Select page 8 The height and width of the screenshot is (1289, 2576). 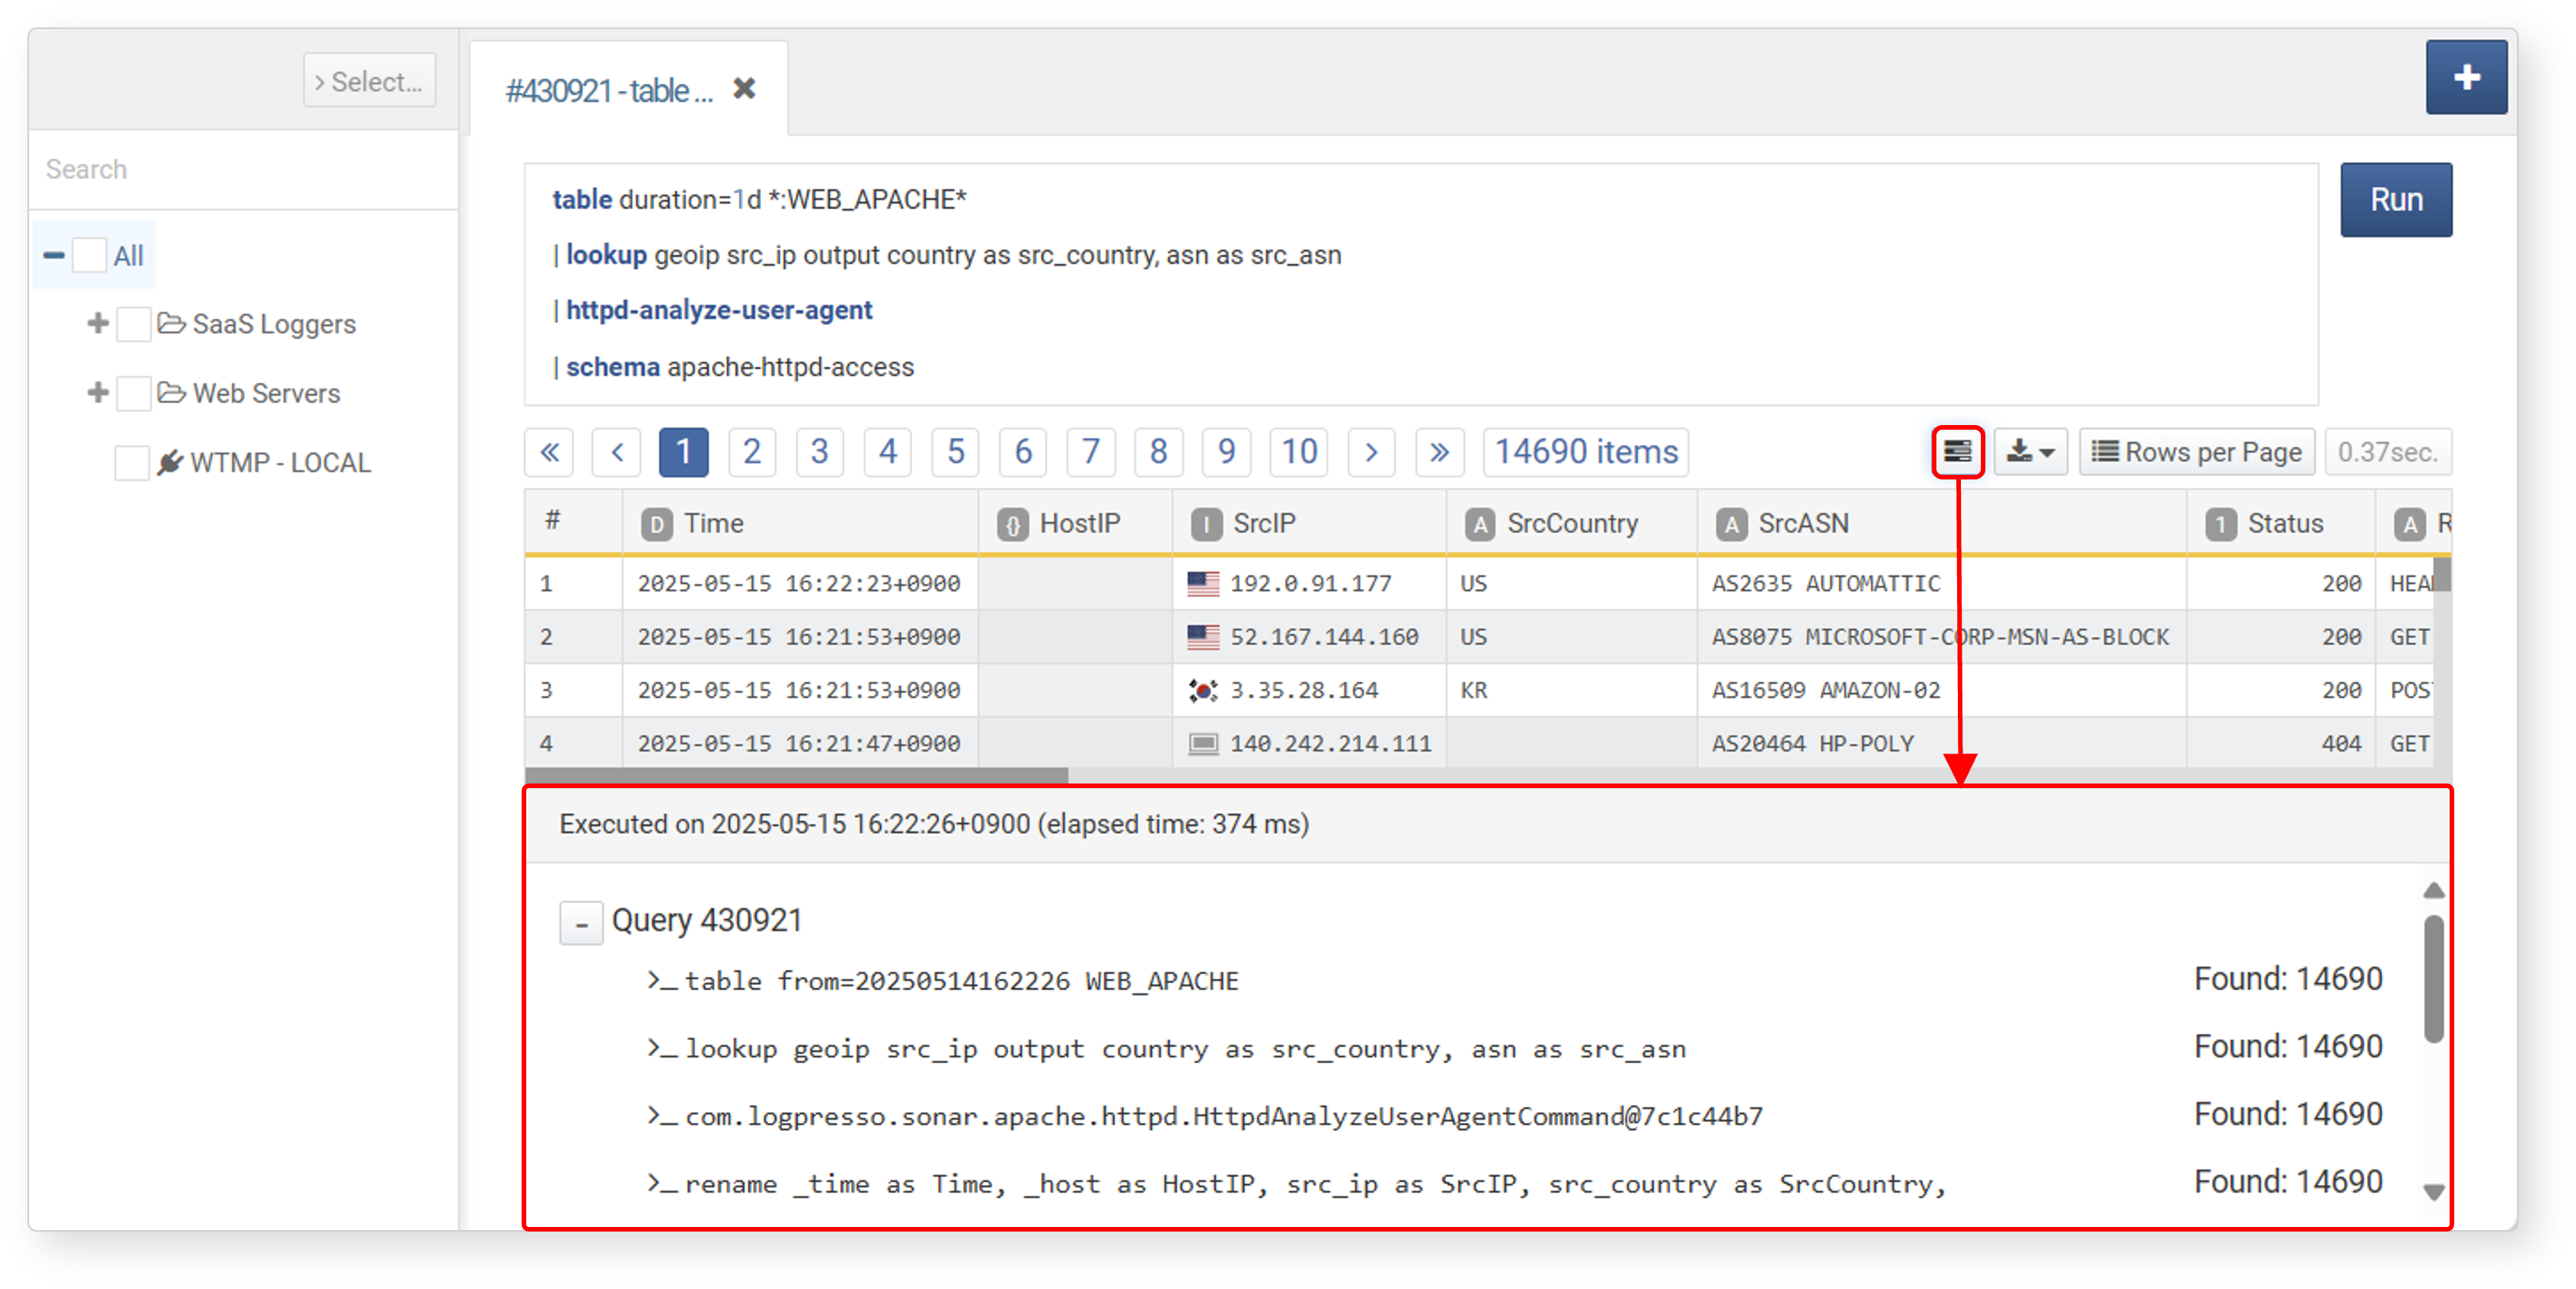click(1158, 452)
